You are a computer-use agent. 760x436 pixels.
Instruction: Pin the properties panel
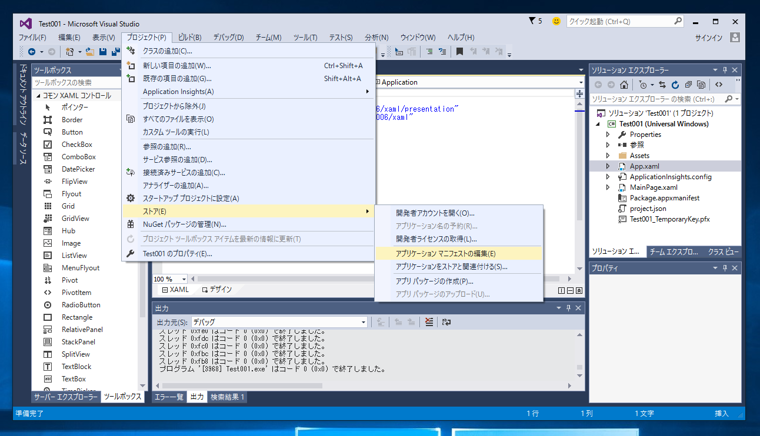[725, 268]
